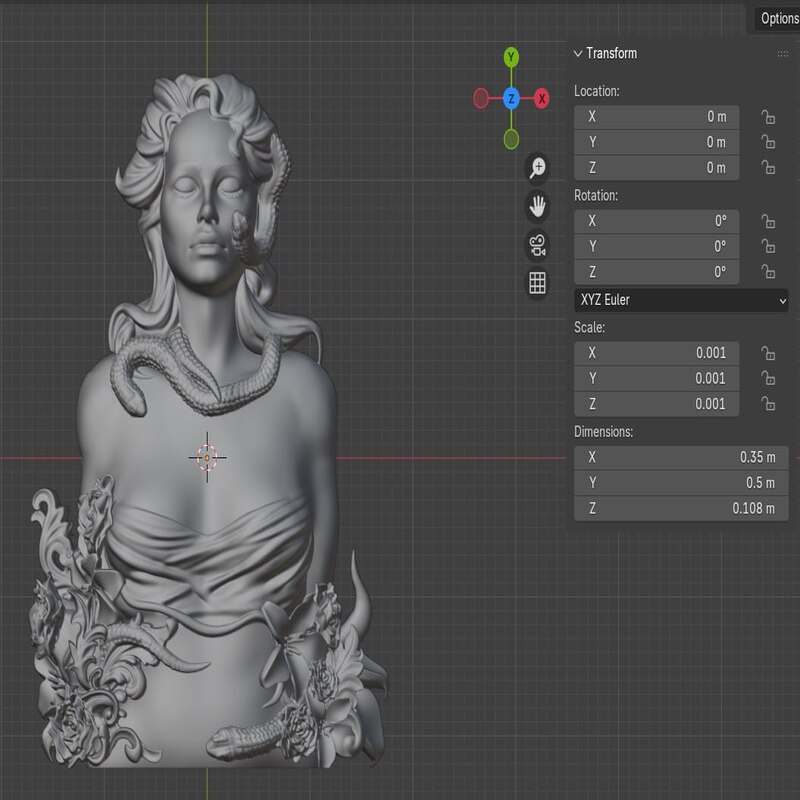Click the negative X axis gizmo ball

481,98
